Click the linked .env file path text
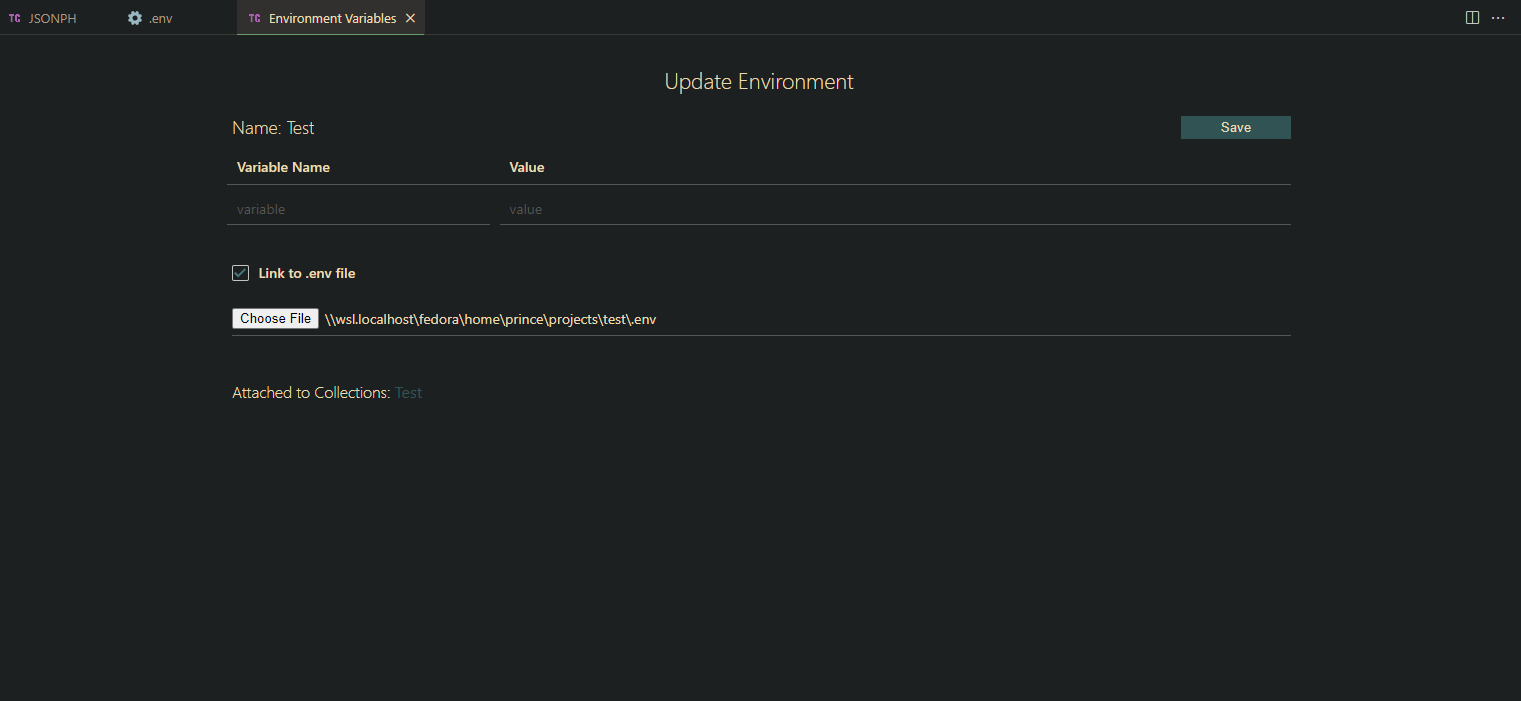This screenshot has height=701, width=1521. click(x=490, y=319)
